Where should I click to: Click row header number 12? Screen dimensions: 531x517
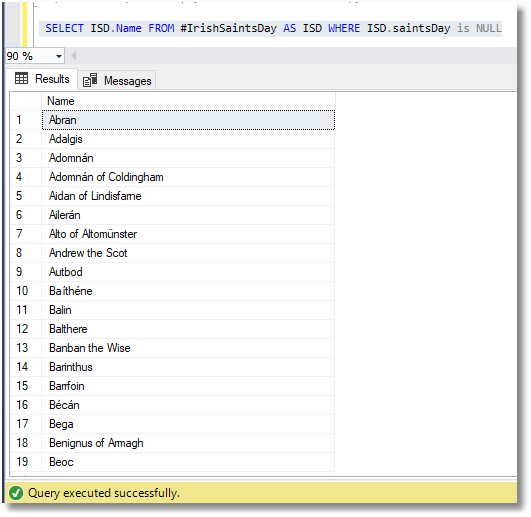tap(26, 329)
